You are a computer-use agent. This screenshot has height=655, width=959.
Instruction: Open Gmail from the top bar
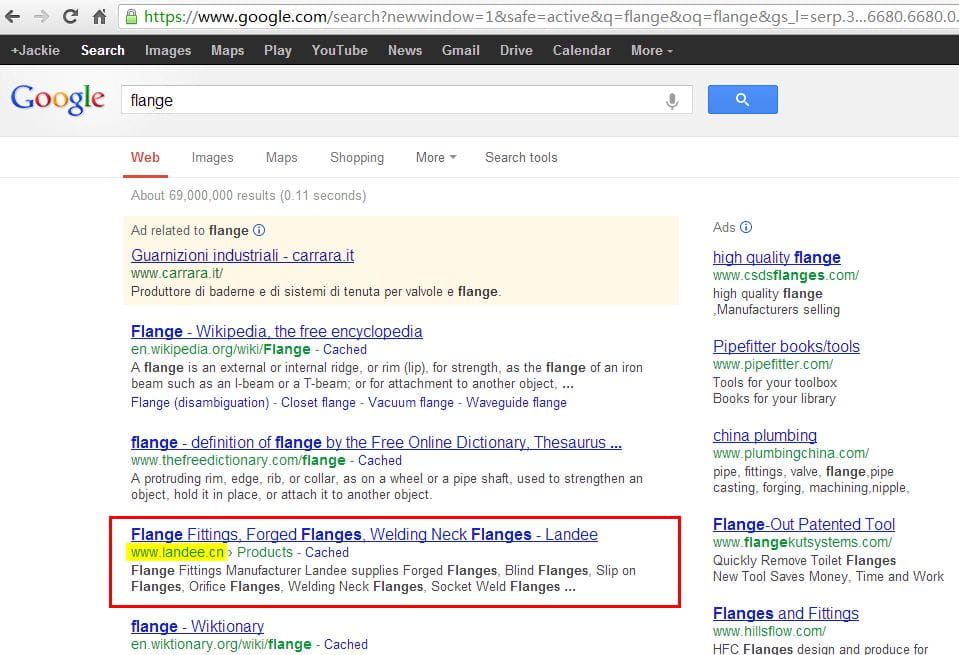click(x=461, y=50)
